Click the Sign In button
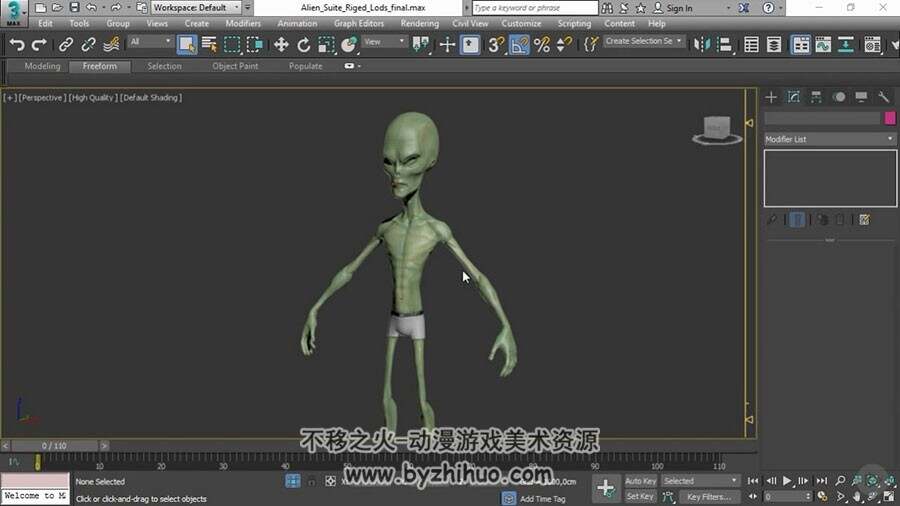 [x=673, y=8]
